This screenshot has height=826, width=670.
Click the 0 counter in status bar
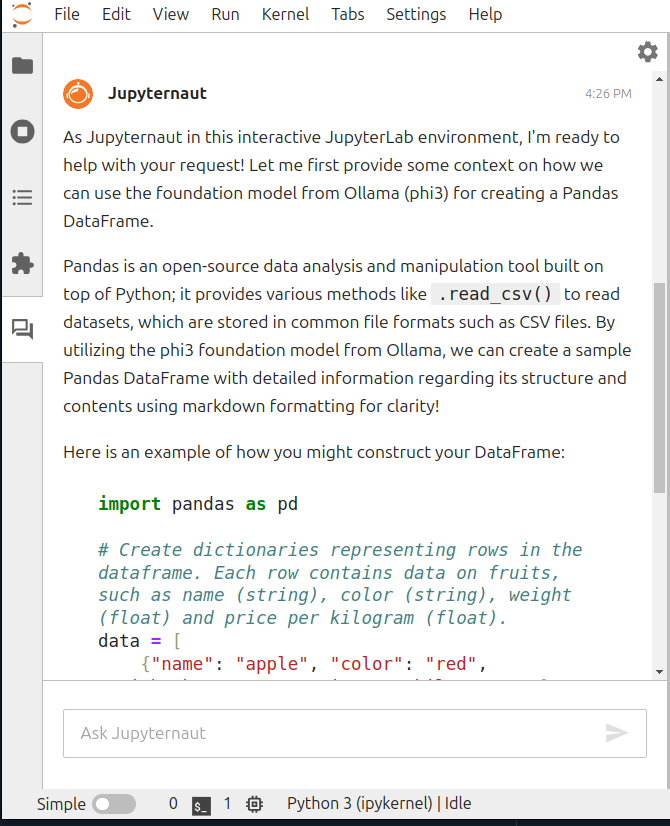pyautogui.click(x=173, y=803)
